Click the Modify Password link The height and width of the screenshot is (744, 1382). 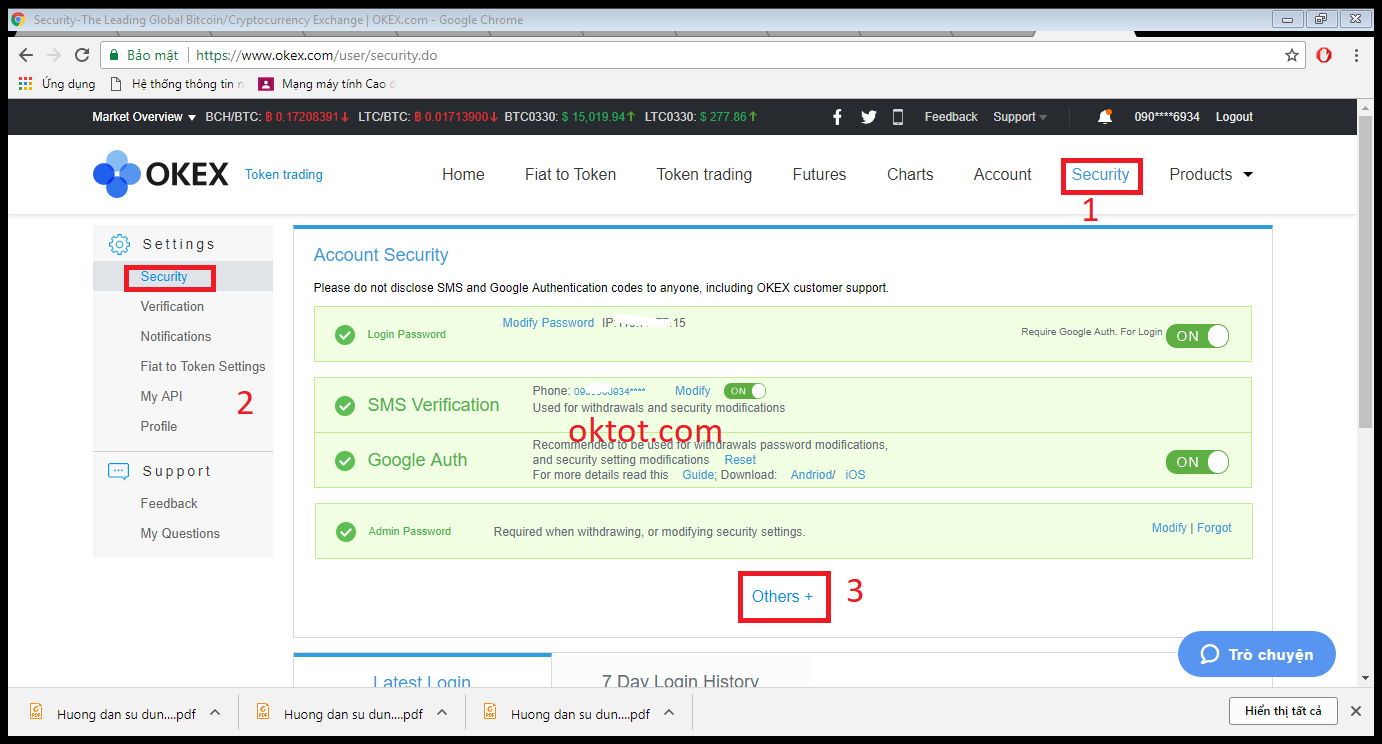coord(548,323)
